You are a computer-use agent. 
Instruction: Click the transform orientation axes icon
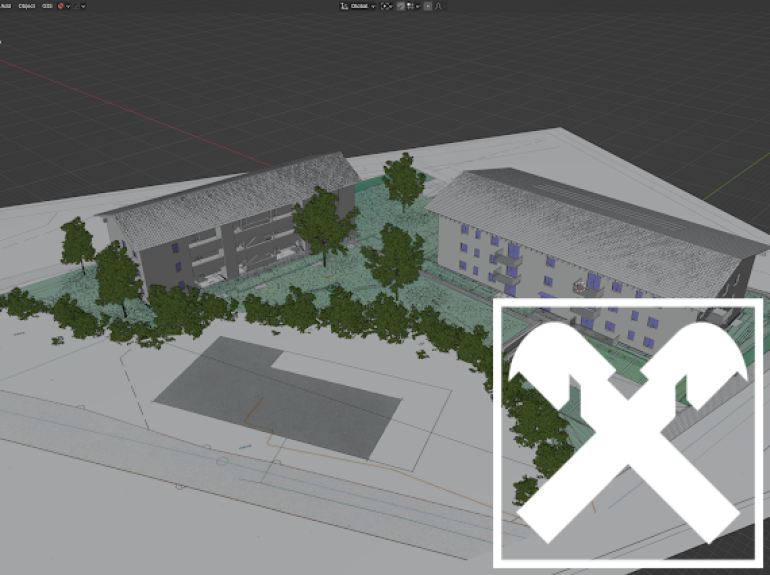344,5
